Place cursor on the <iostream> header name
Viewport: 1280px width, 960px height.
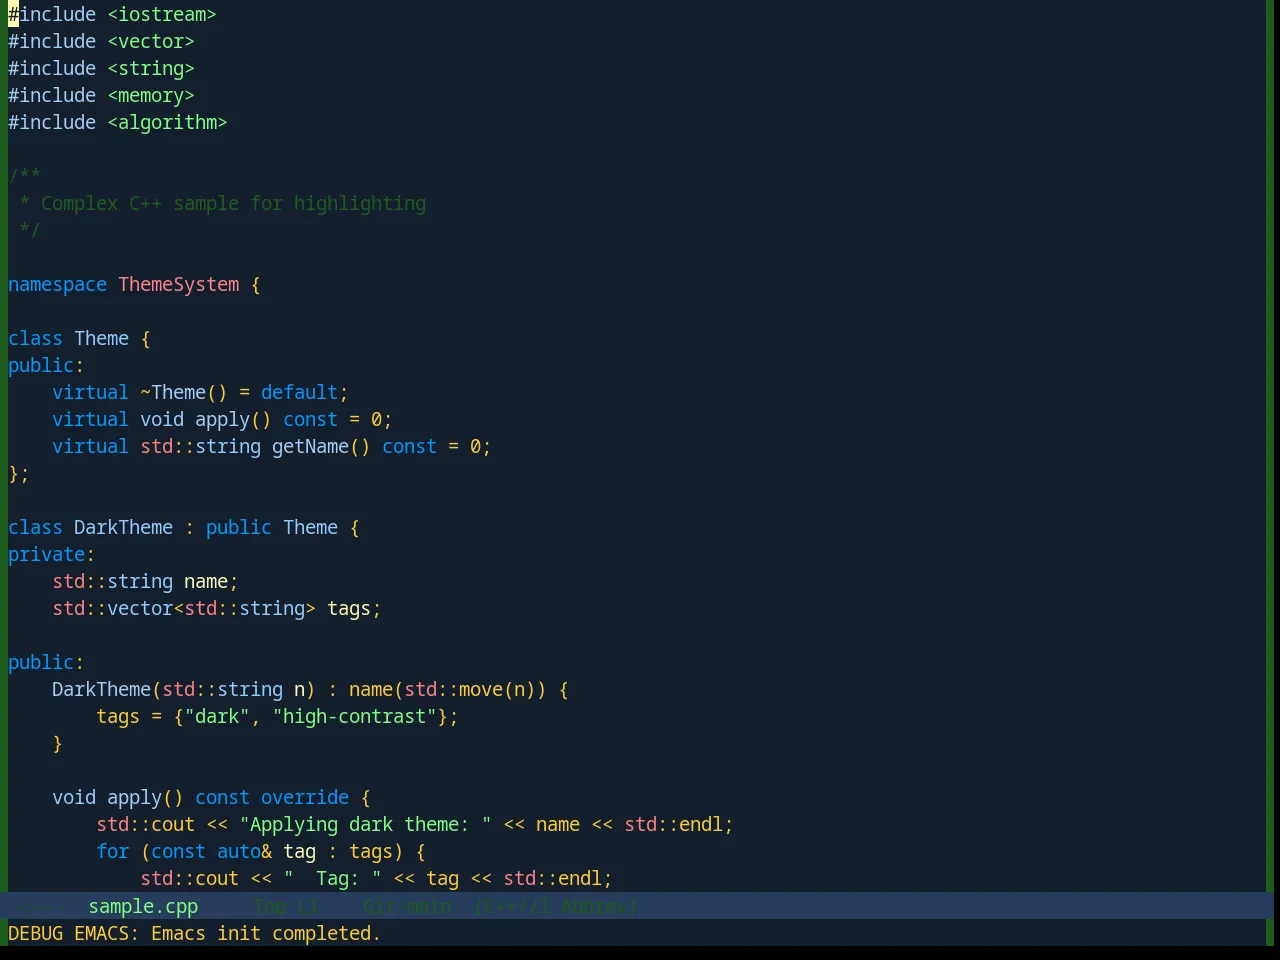coord(162,14)
